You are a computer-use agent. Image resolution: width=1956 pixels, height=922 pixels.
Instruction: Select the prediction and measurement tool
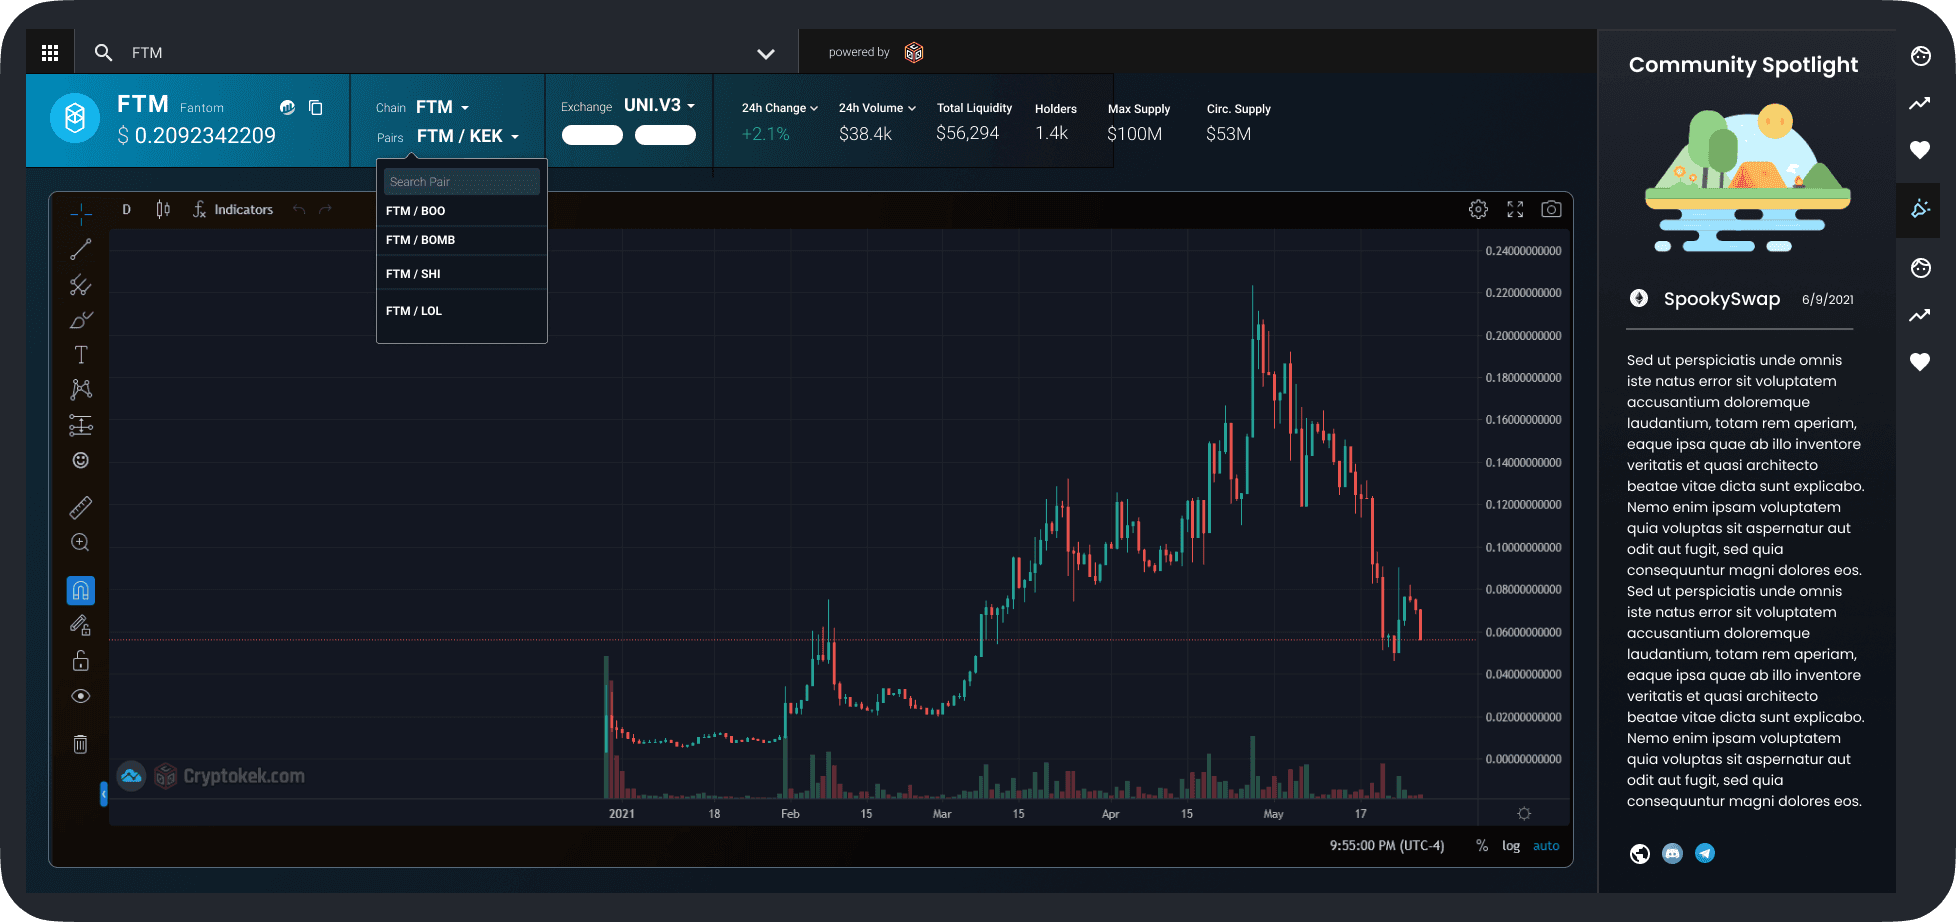coord(81,425)
